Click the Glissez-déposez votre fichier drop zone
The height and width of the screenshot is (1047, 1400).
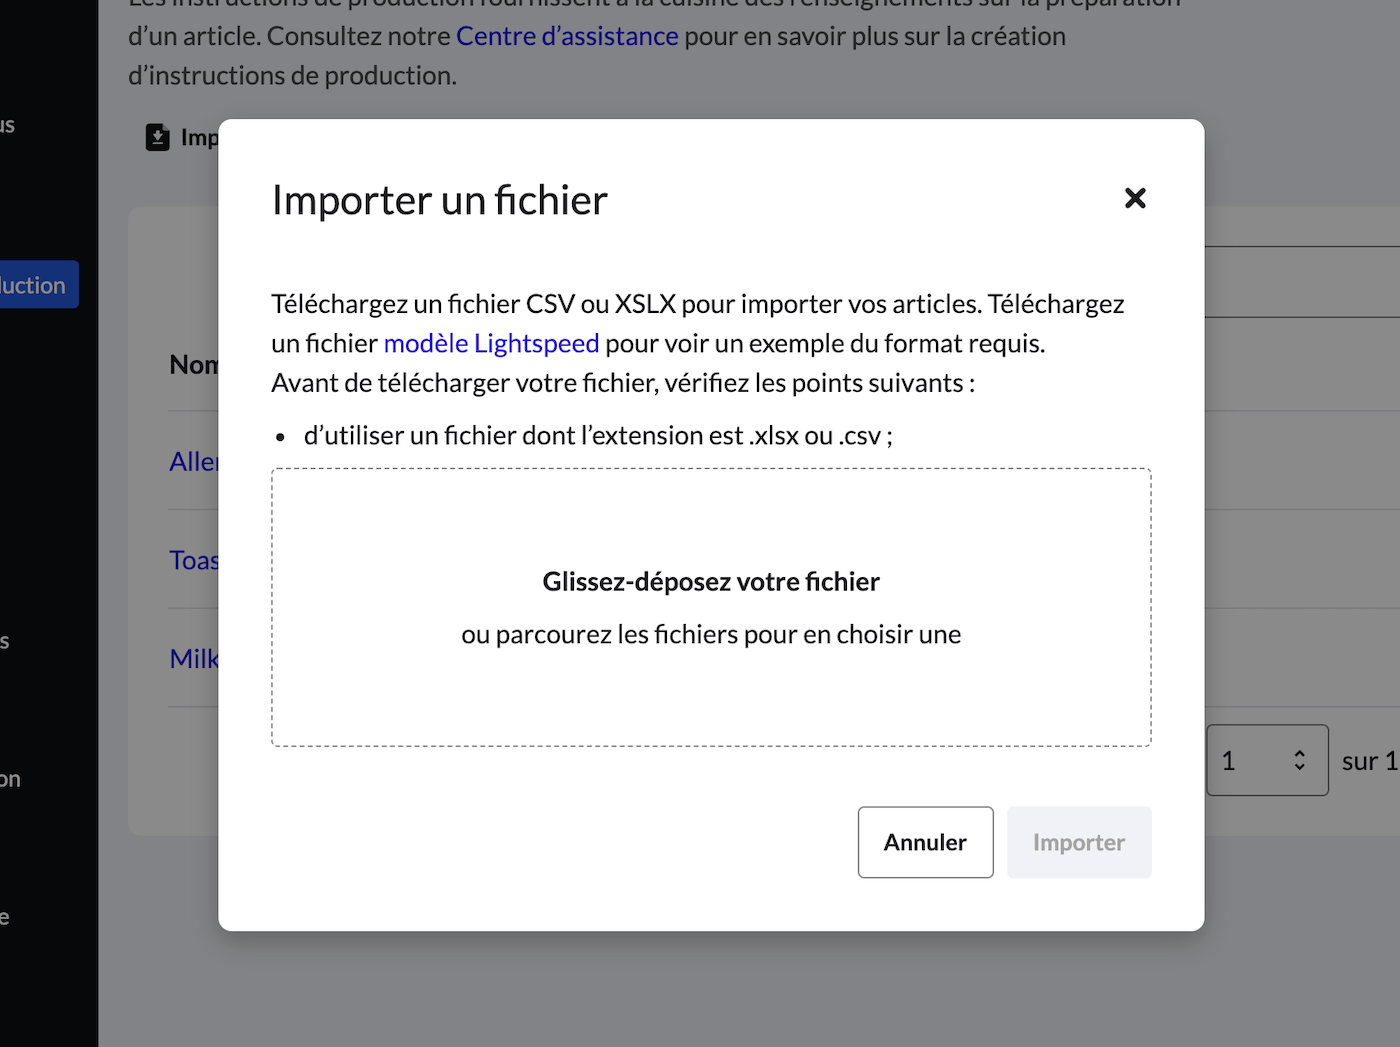click(711, 607)
